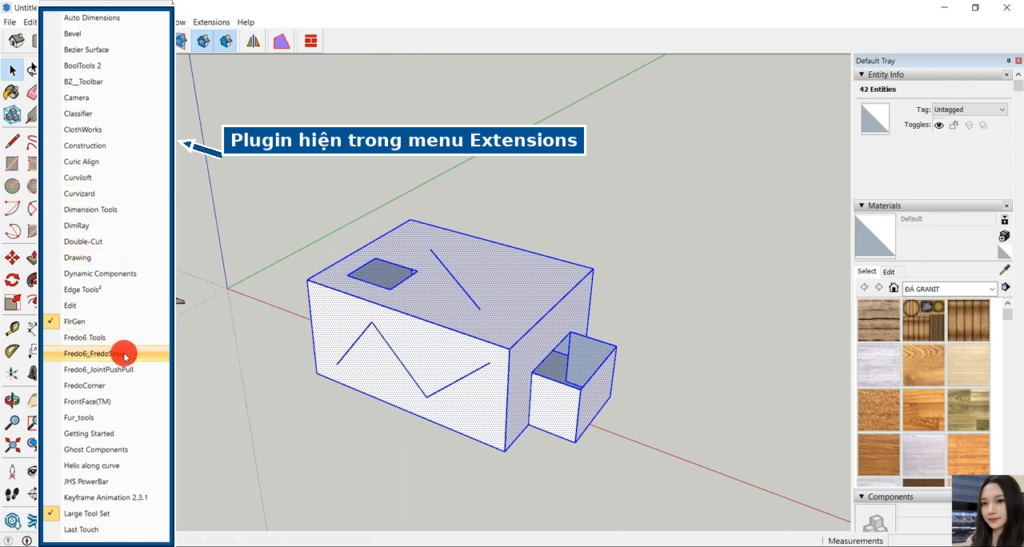Viewport: 1024px width, 547px height.
Task: Go to materials home In Model
Action: pyautogui.click(x=893, y=287)
